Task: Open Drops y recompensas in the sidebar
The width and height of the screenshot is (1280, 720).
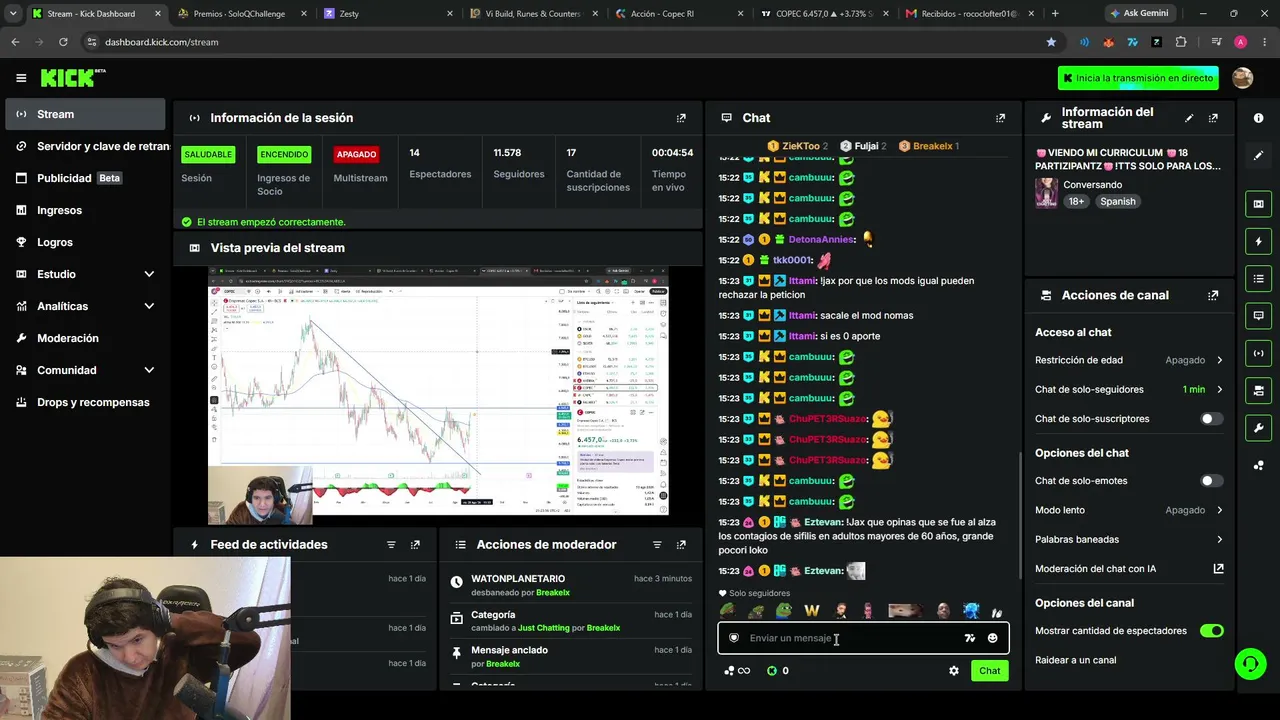Action: pyautogui.click(x=85, y=402)
